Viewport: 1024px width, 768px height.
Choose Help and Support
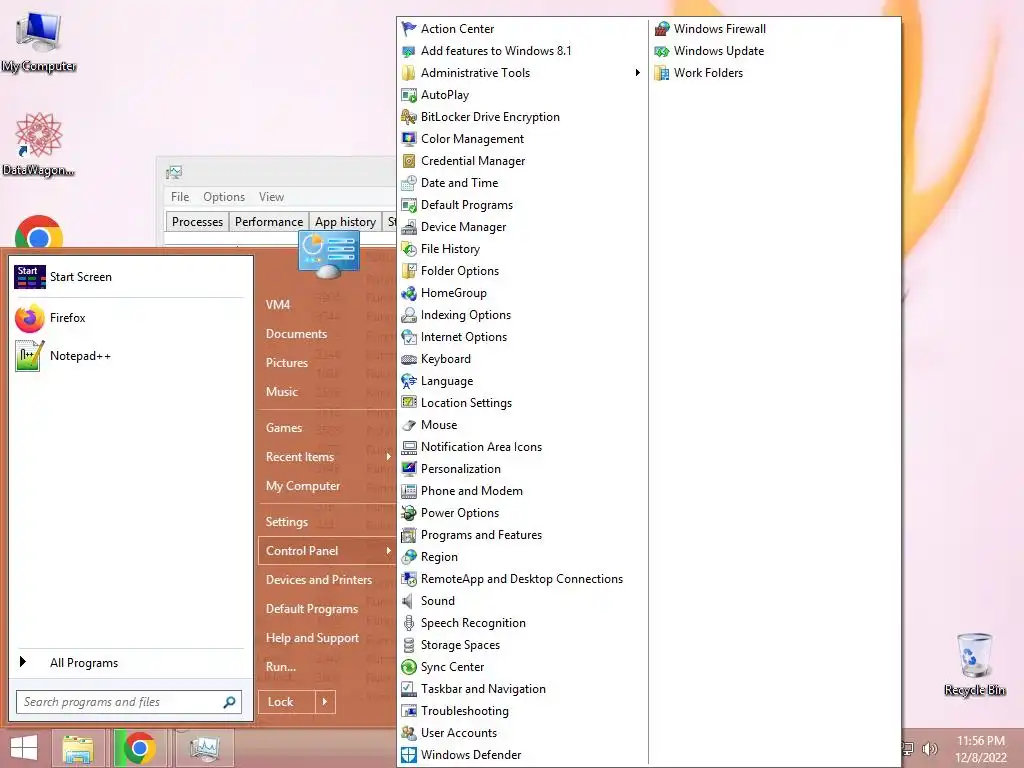click(x=312, y=638)
